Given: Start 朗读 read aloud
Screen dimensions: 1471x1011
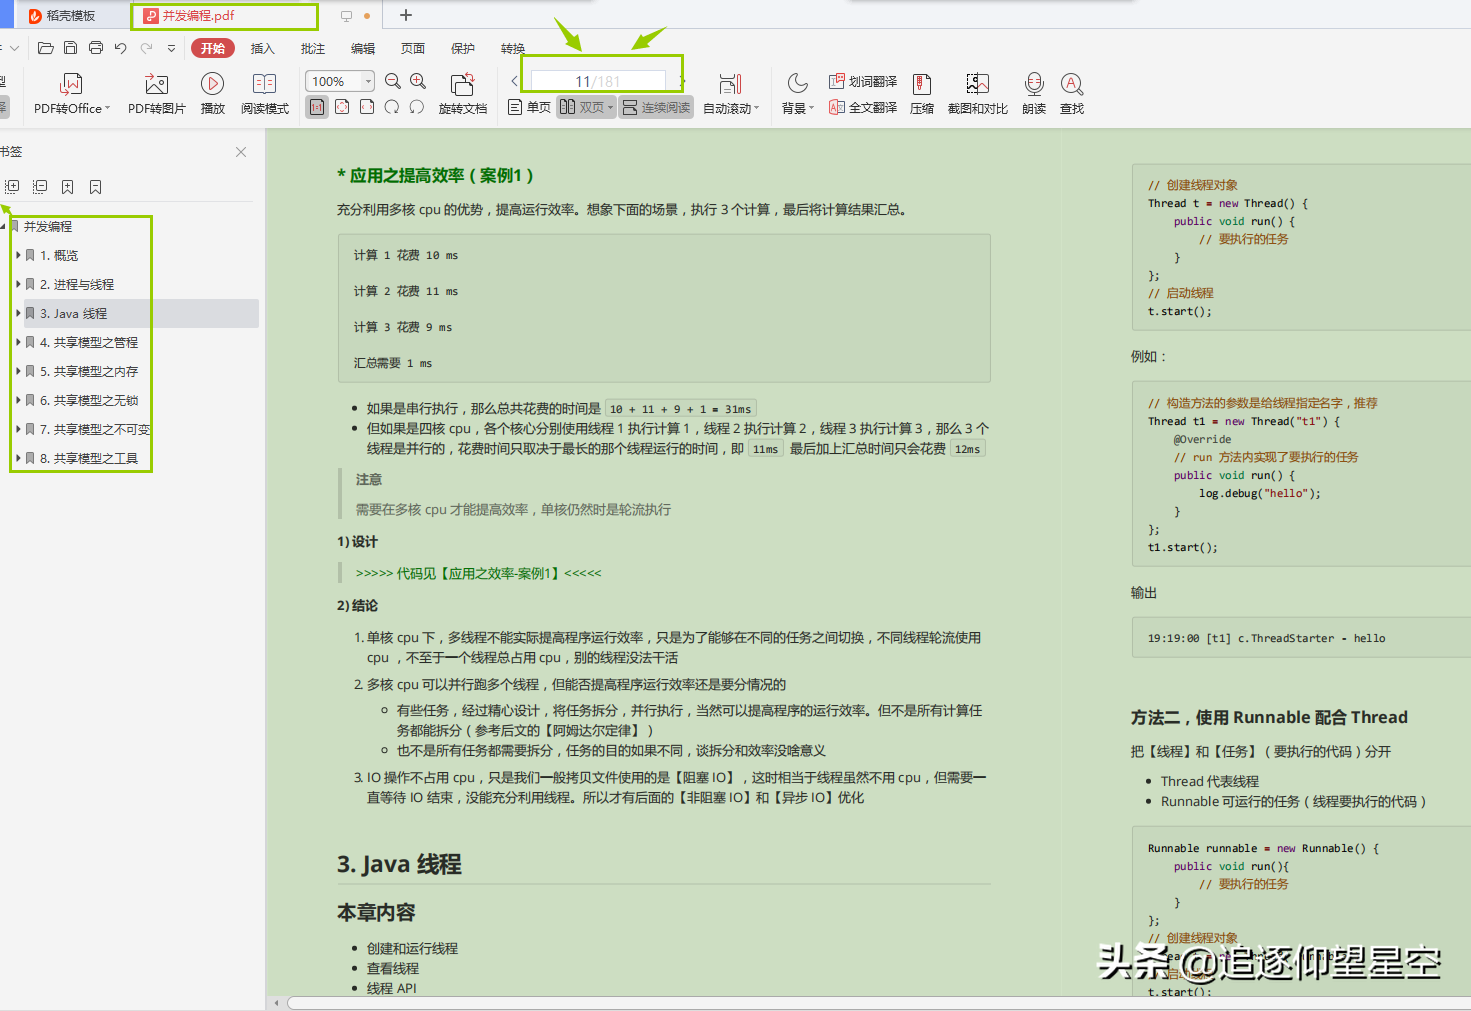Looking at the screenshot, I should [x=1034, y=94].
